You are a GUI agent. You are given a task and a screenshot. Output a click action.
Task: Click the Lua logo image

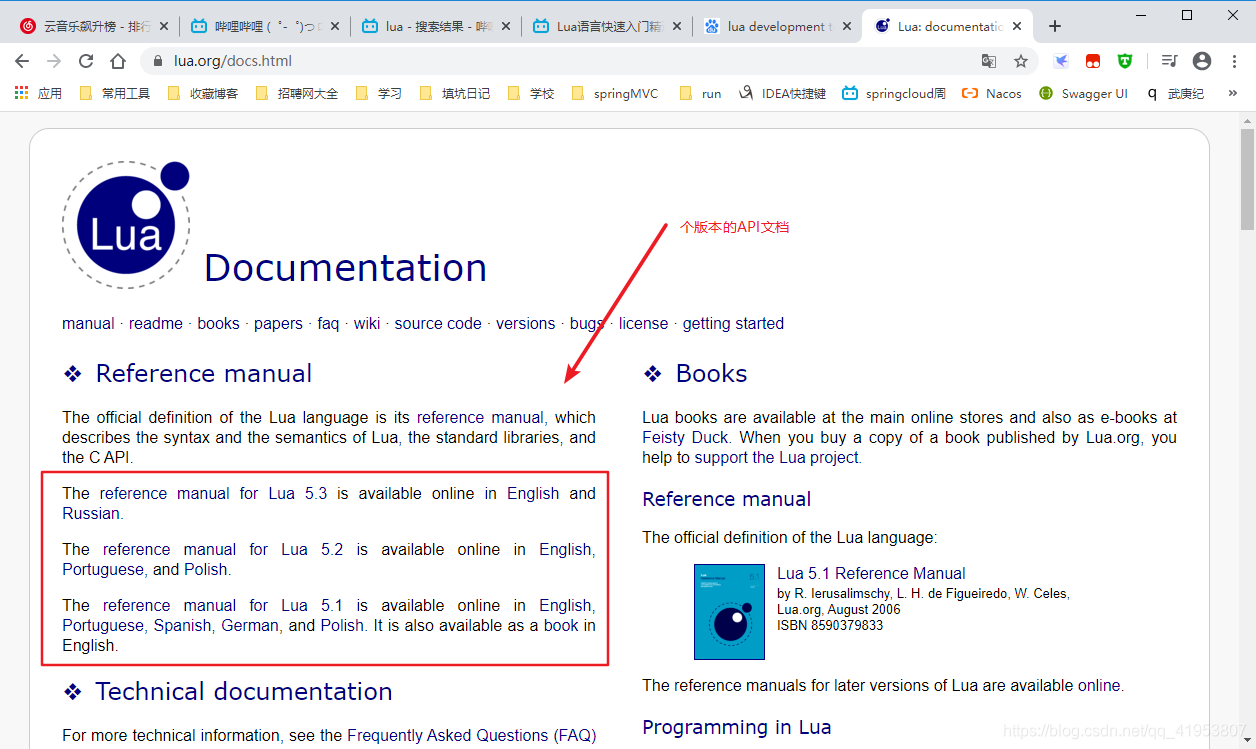pyautogui.click(x=126, y=225)
